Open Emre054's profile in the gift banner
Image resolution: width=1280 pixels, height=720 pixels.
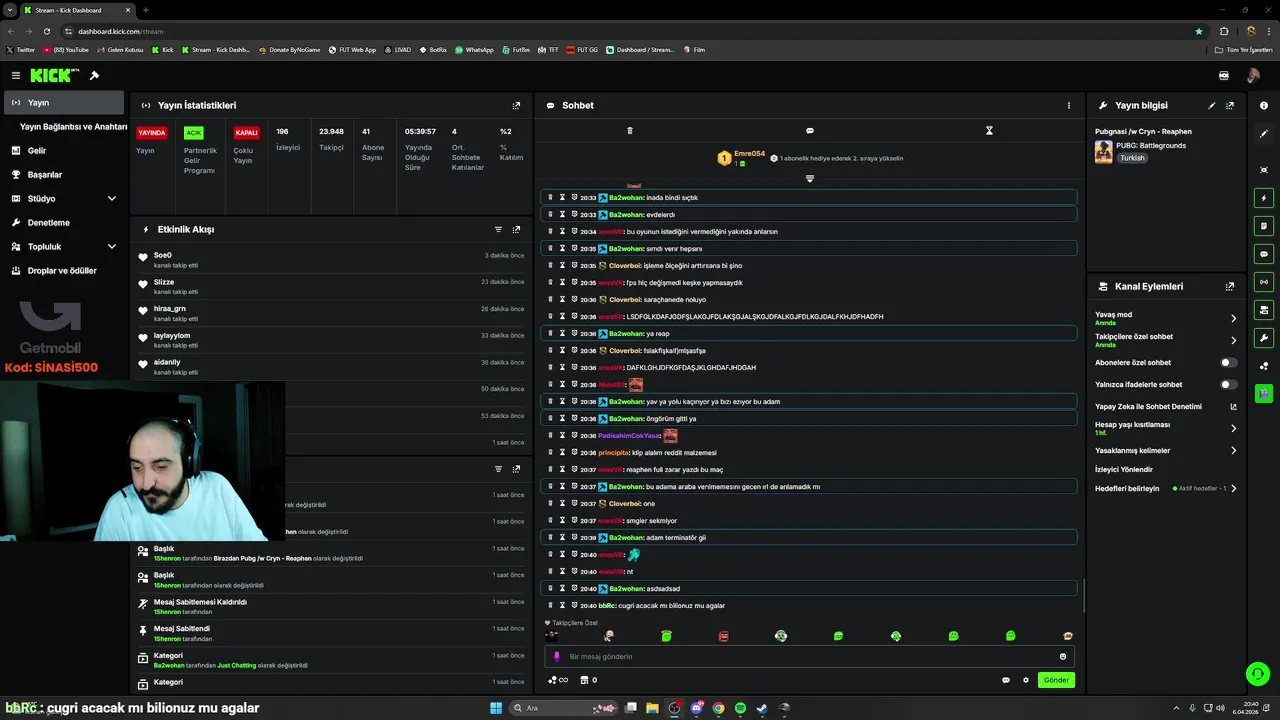[749, 154]
